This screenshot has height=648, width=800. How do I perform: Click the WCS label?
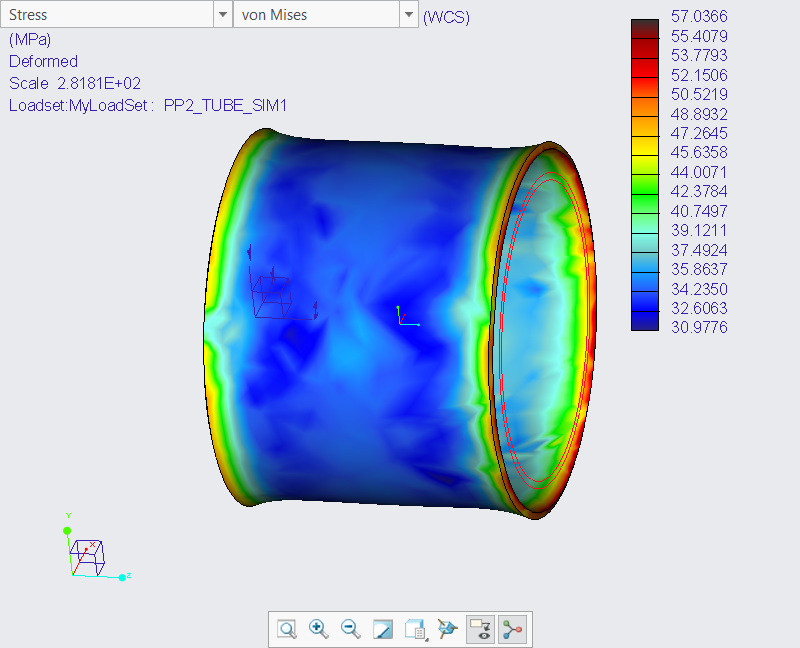[446, 16]
